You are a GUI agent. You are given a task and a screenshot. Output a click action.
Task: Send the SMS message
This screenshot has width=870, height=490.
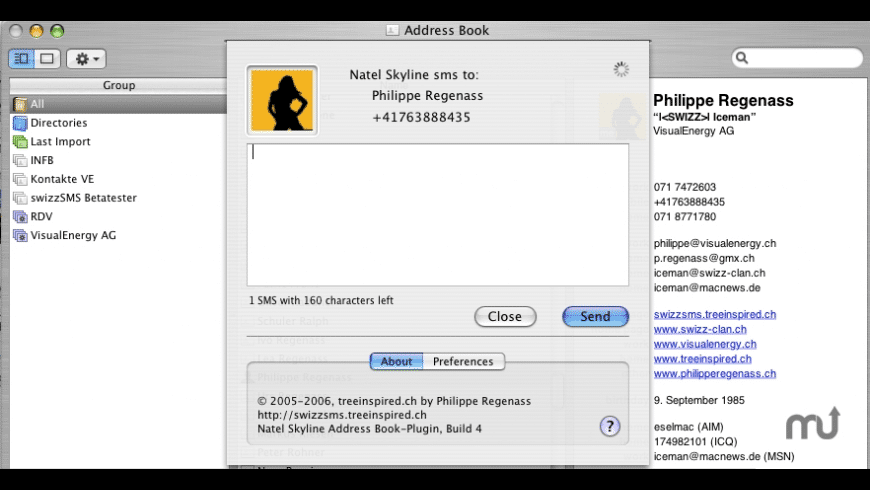(595, 316)
